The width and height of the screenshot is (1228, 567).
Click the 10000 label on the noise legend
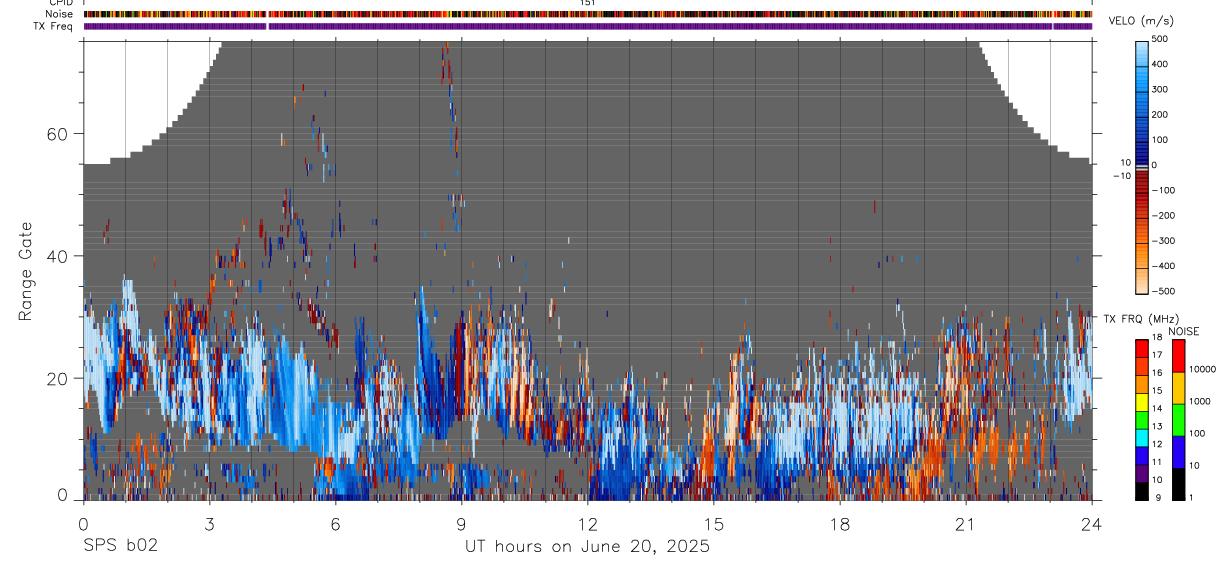pos(1202,369)
